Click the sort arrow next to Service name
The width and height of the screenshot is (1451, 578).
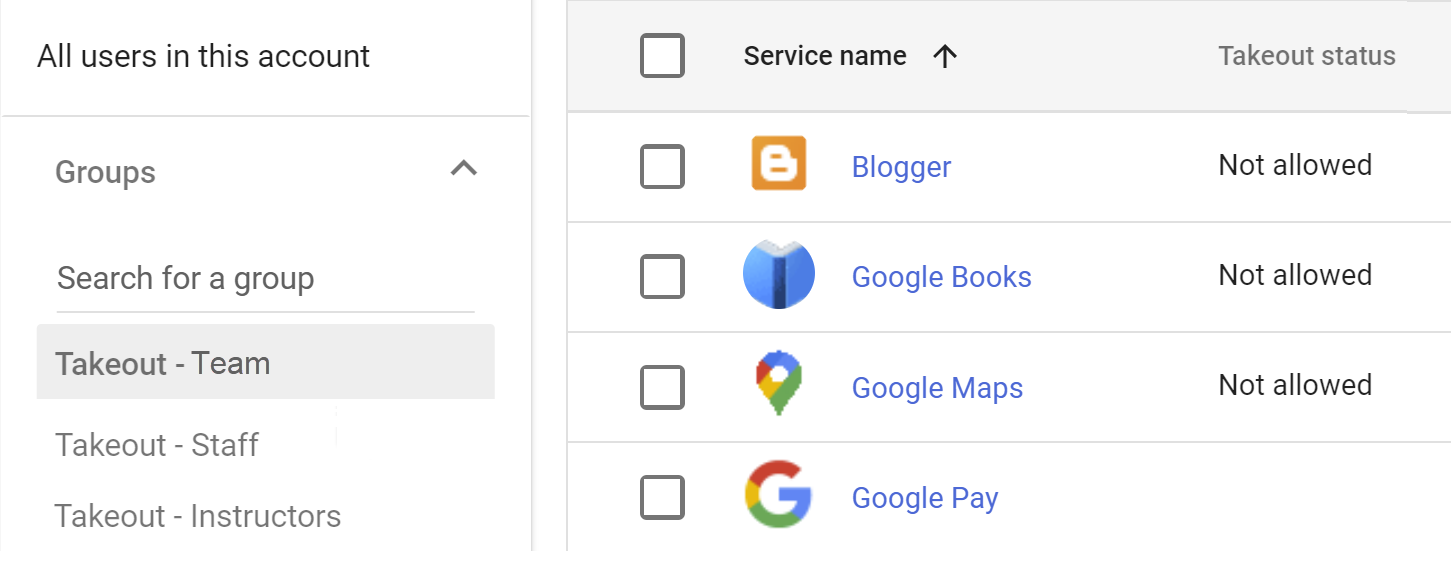(x=944, y=57)
